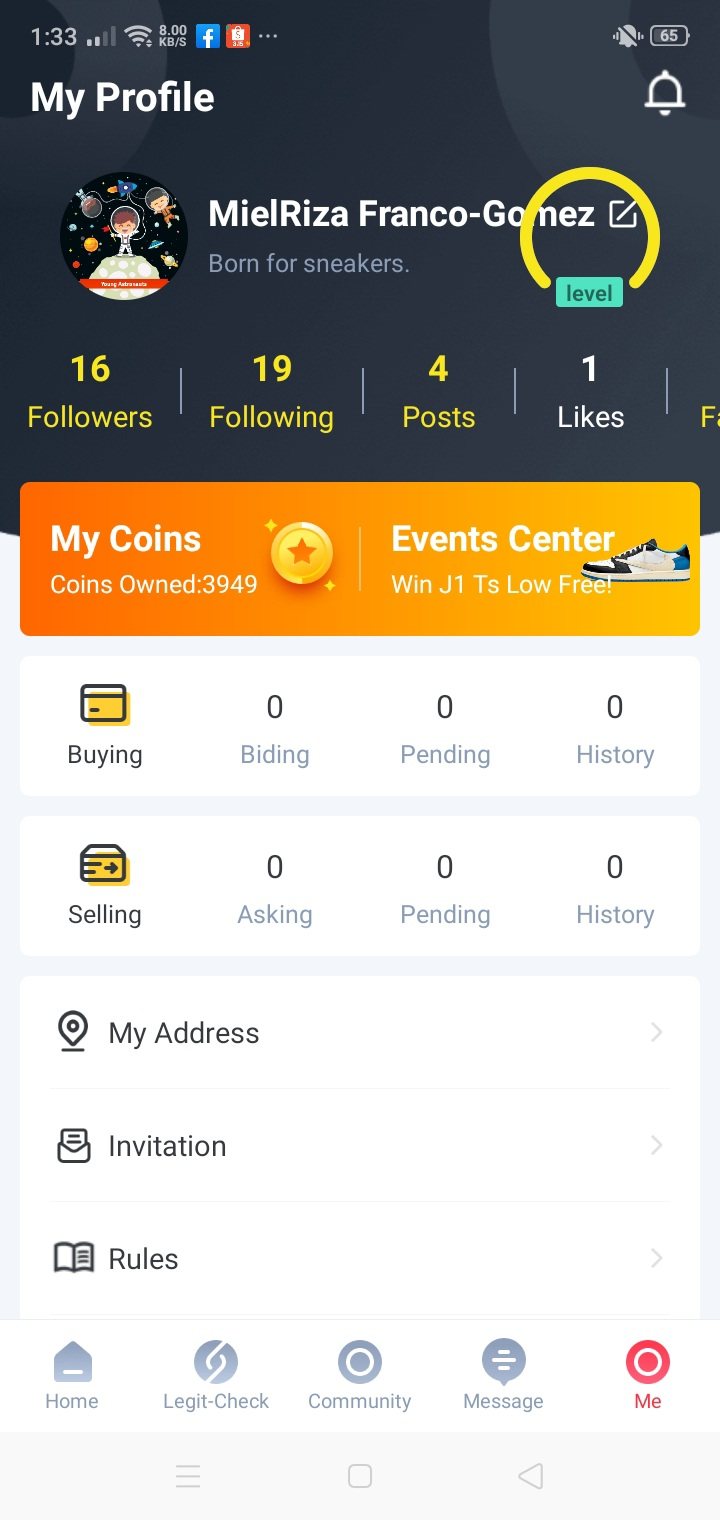Tap the Invitation envelope icon
Viewport: 720px width, 1520px height.
click(x=73, y=1145)
